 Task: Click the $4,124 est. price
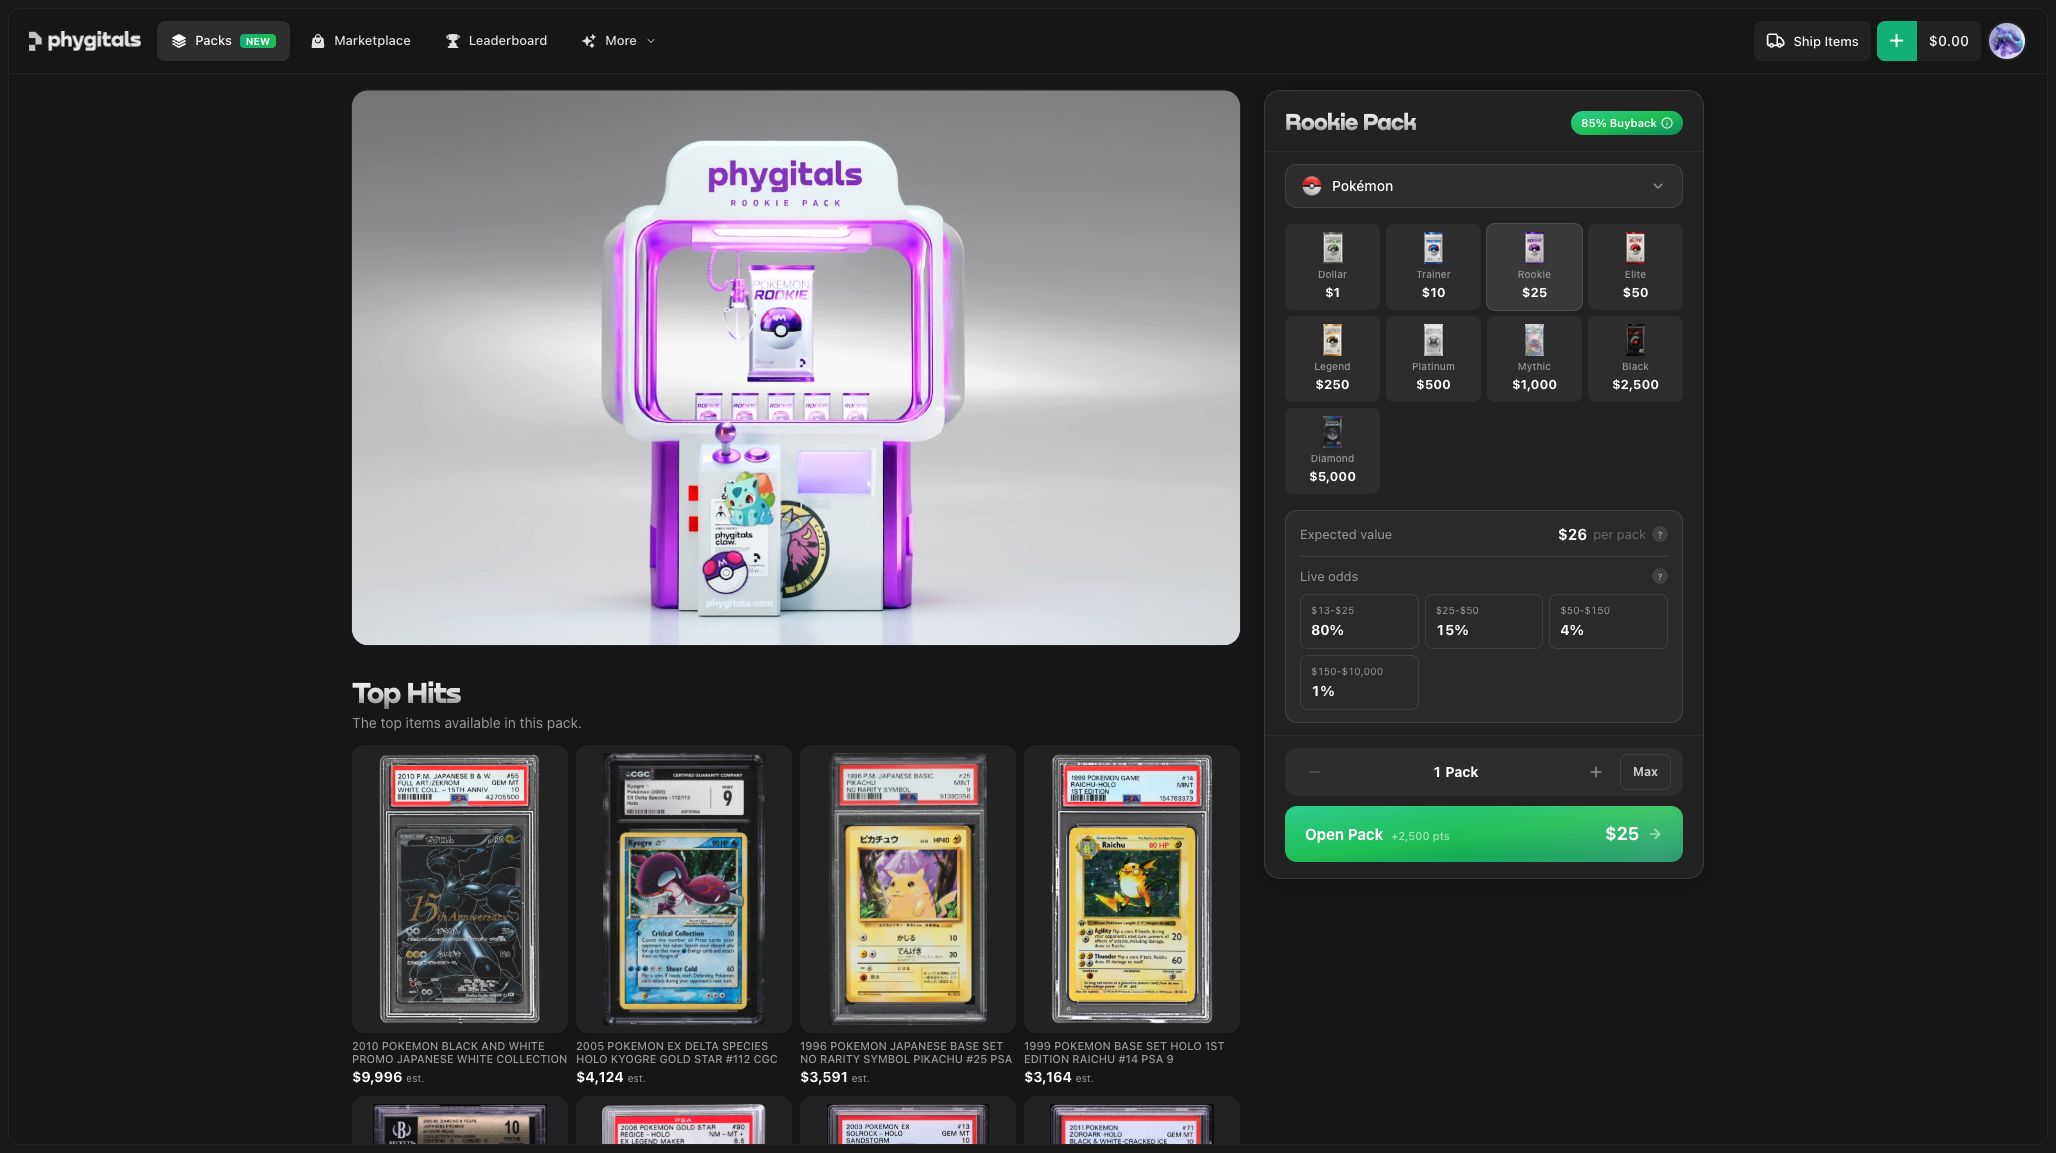[611, 1077]
